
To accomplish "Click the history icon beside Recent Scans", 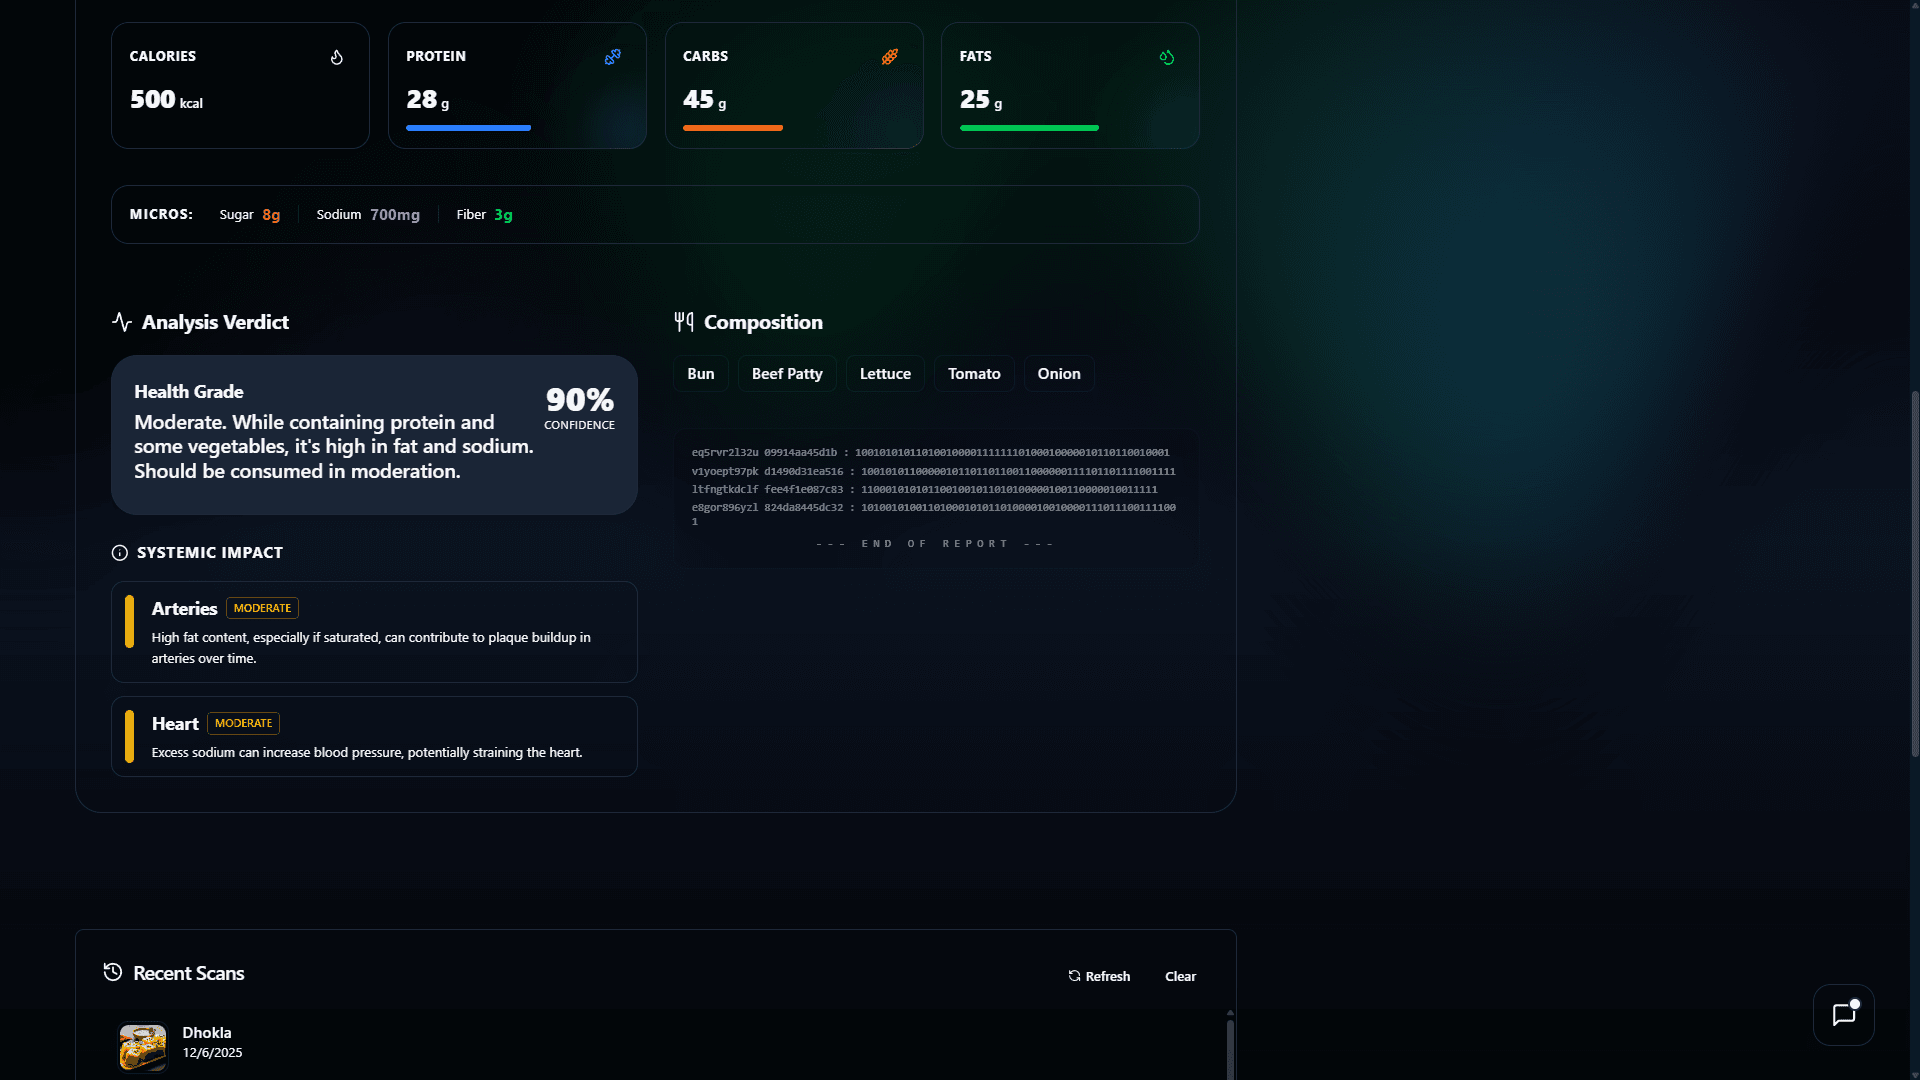I will tap(113, 972).
